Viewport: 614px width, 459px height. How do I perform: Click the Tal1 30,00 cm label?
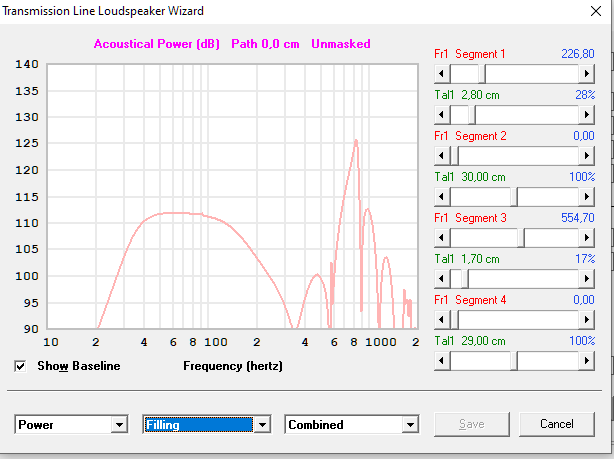coord(470,177)
